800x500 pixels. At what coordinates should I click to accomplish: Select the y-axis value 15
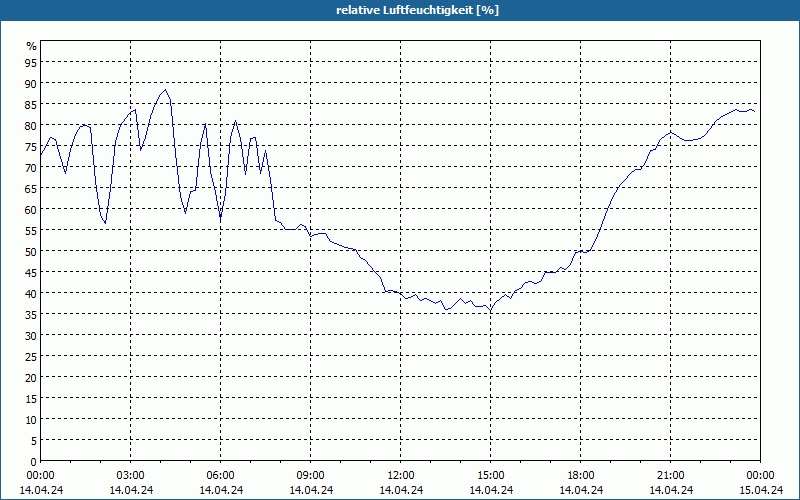[31, 398]
